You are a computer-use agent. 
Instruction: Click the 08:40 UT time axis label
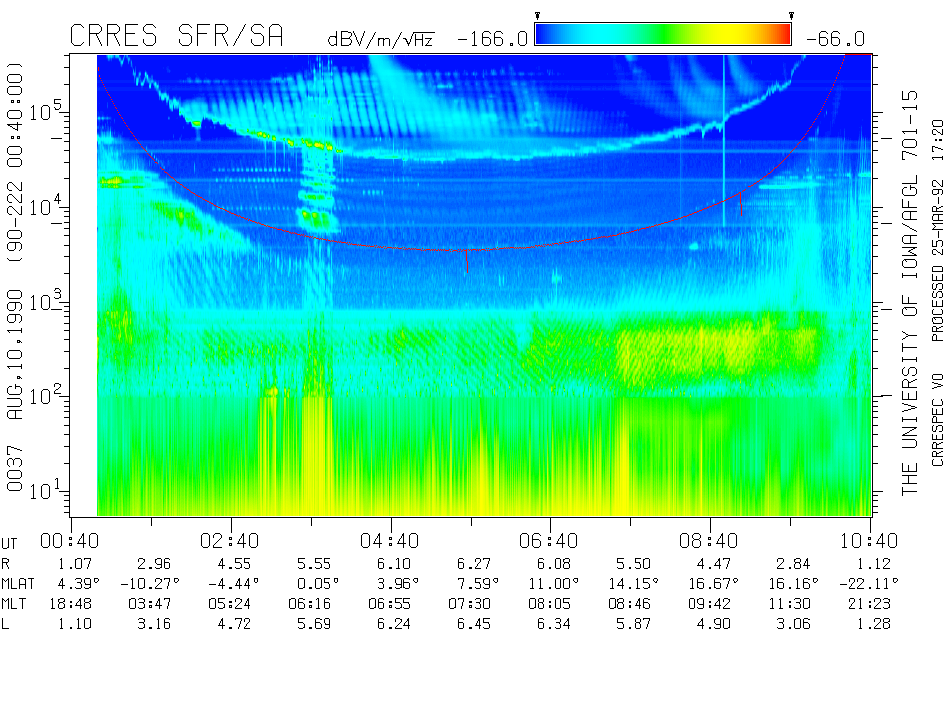[710, 541]
